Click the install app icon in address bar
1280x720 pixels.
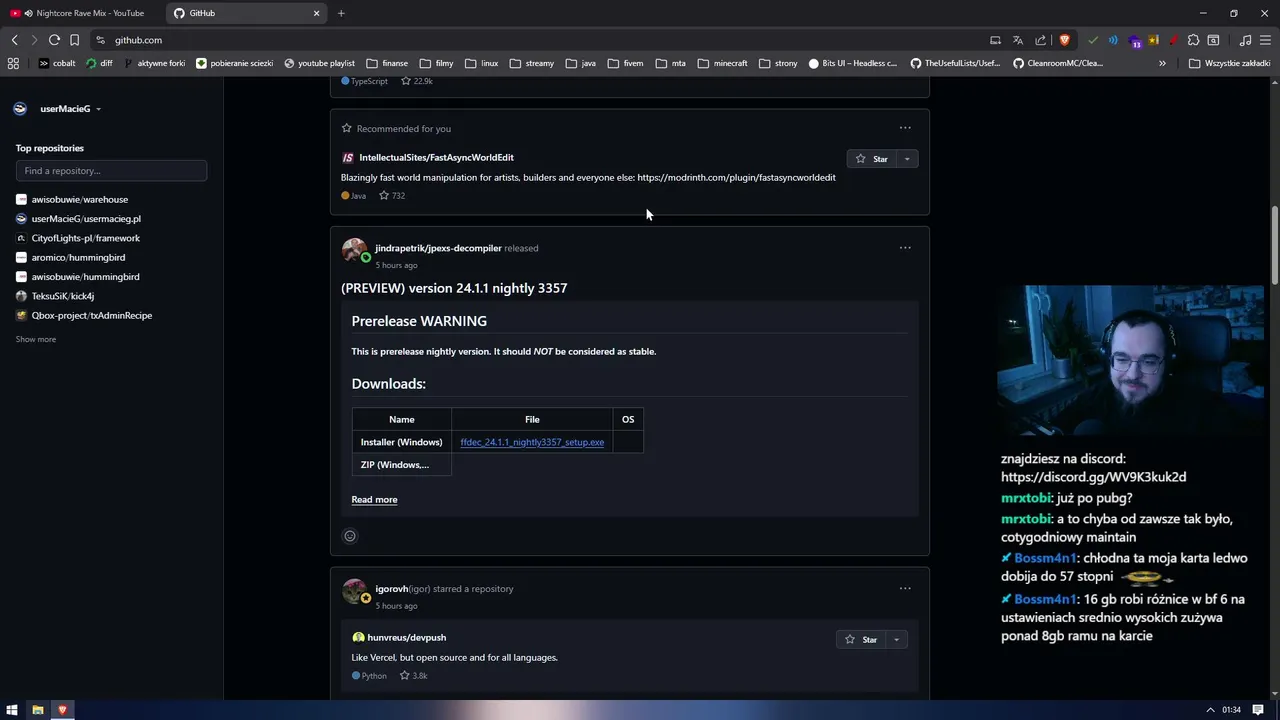tap(995, 40)
